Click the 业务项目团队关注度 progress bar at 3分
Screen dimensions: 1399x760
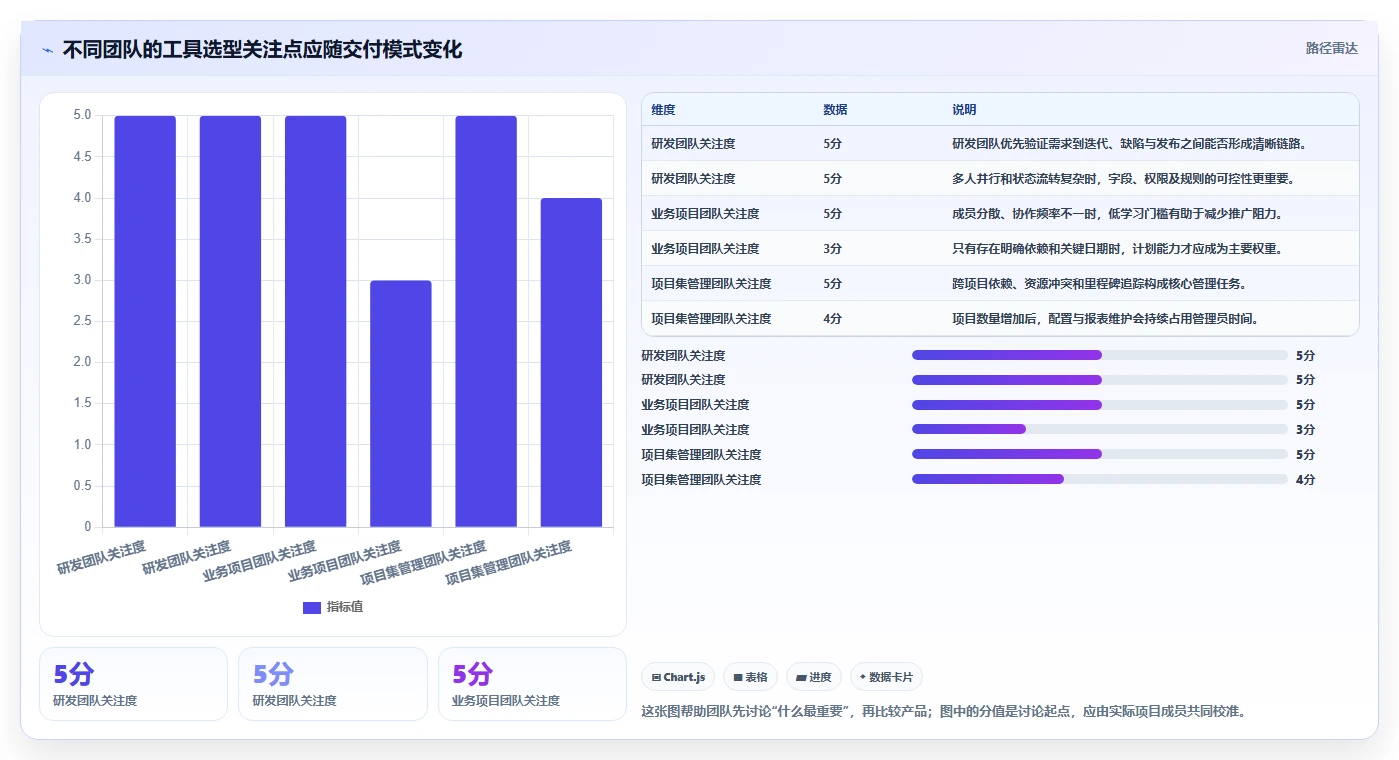(x=1100, y=429)
